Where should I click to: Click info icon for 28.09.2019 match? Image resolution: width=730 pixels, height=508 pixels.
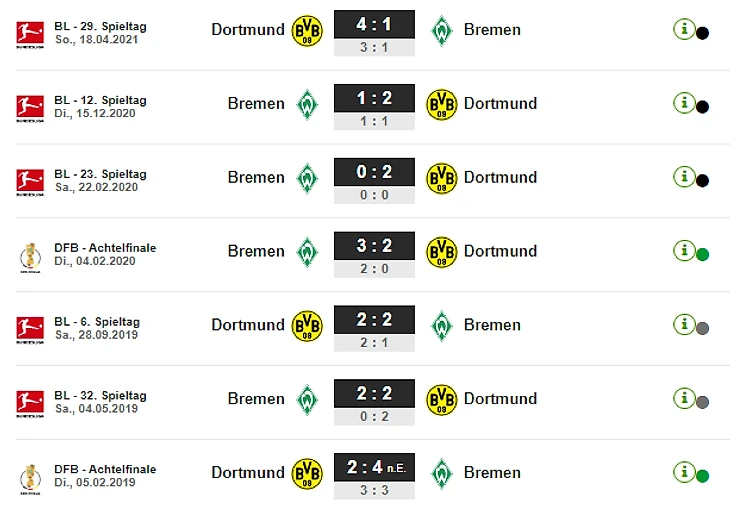[684, 325]
